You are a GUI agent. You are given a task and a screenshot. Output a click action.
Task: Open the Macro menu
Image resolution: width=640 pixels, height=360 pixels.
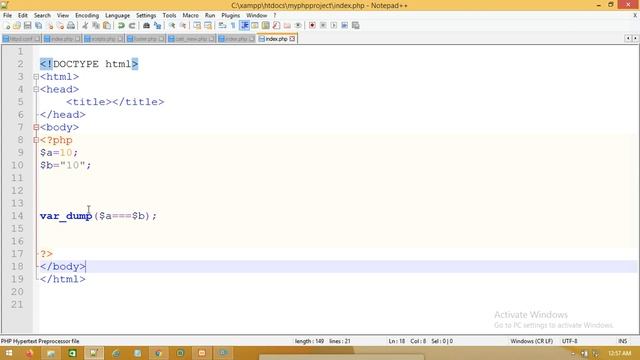click(190, 16)
